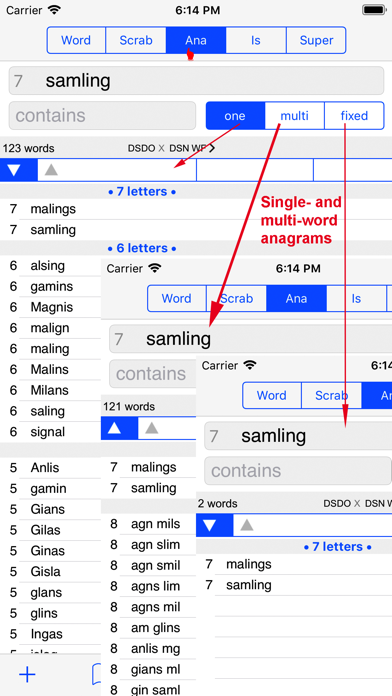
Task: Select the Ana tab in the topmost screen
Action: point(196,40)
